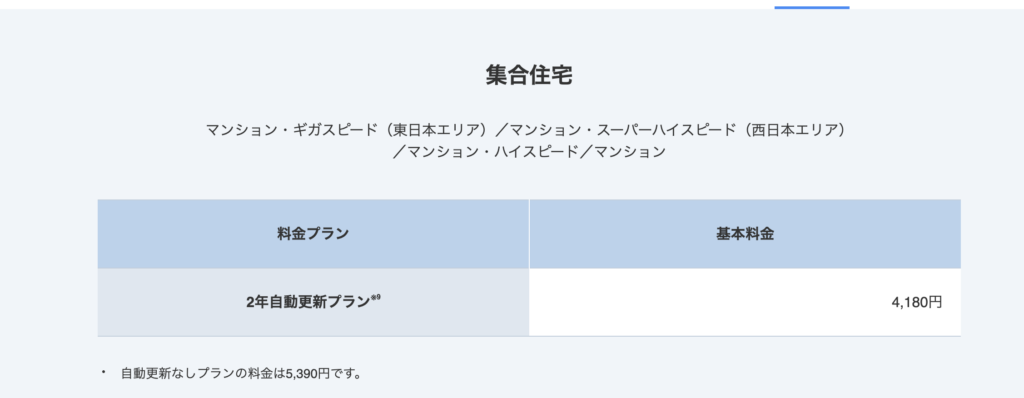Click the 4,180円 price value

tap(916, 303)
